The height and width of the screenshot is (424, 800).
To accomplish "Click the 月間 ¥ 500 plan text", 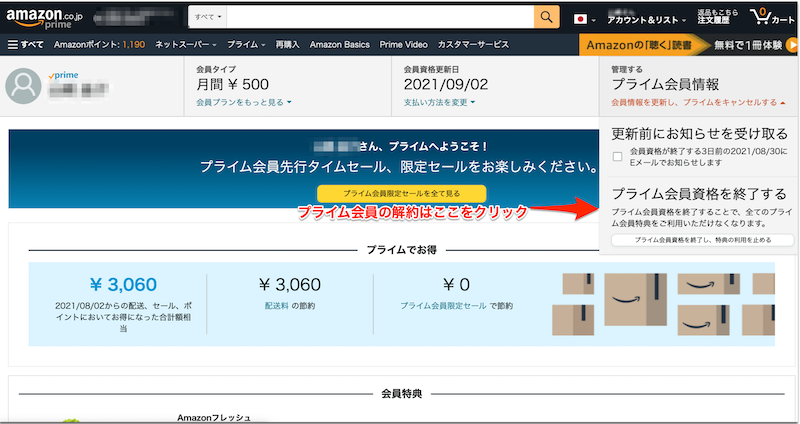I will coord(232,85).
